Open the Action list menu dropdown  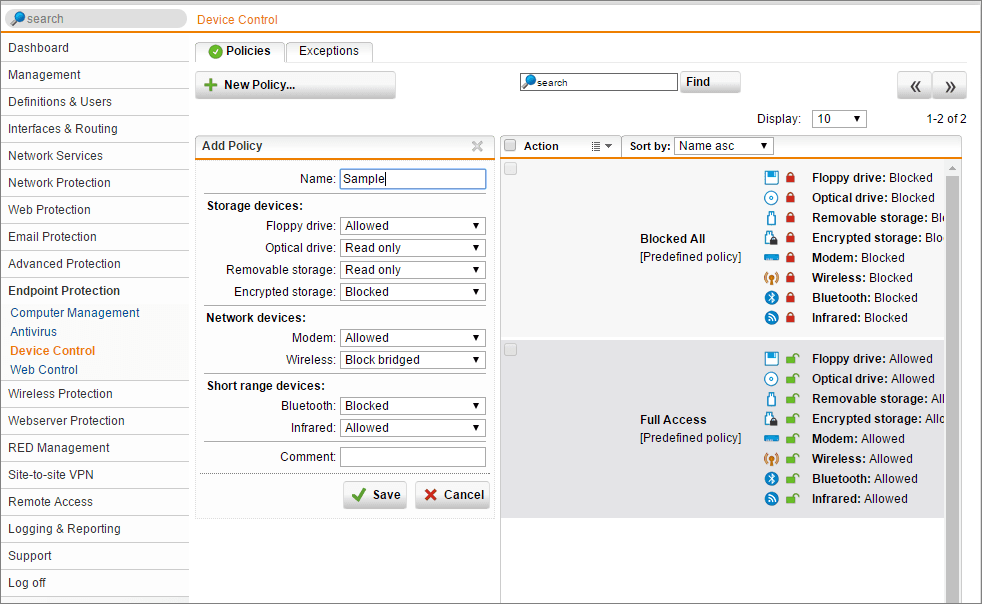point(602,146)
